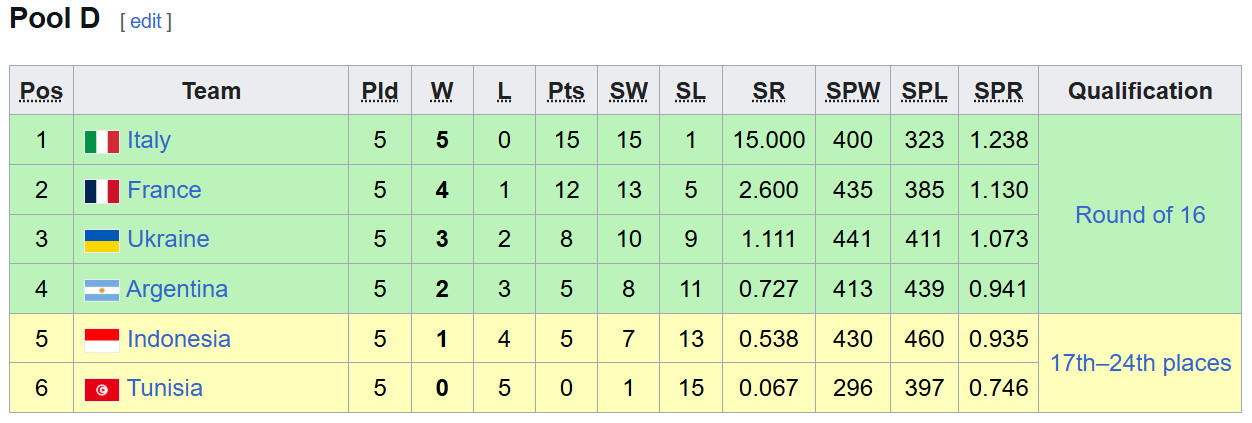Click the Argentina flag icon
Screen dimensions: 1252x423
click(x=102, y=290)
